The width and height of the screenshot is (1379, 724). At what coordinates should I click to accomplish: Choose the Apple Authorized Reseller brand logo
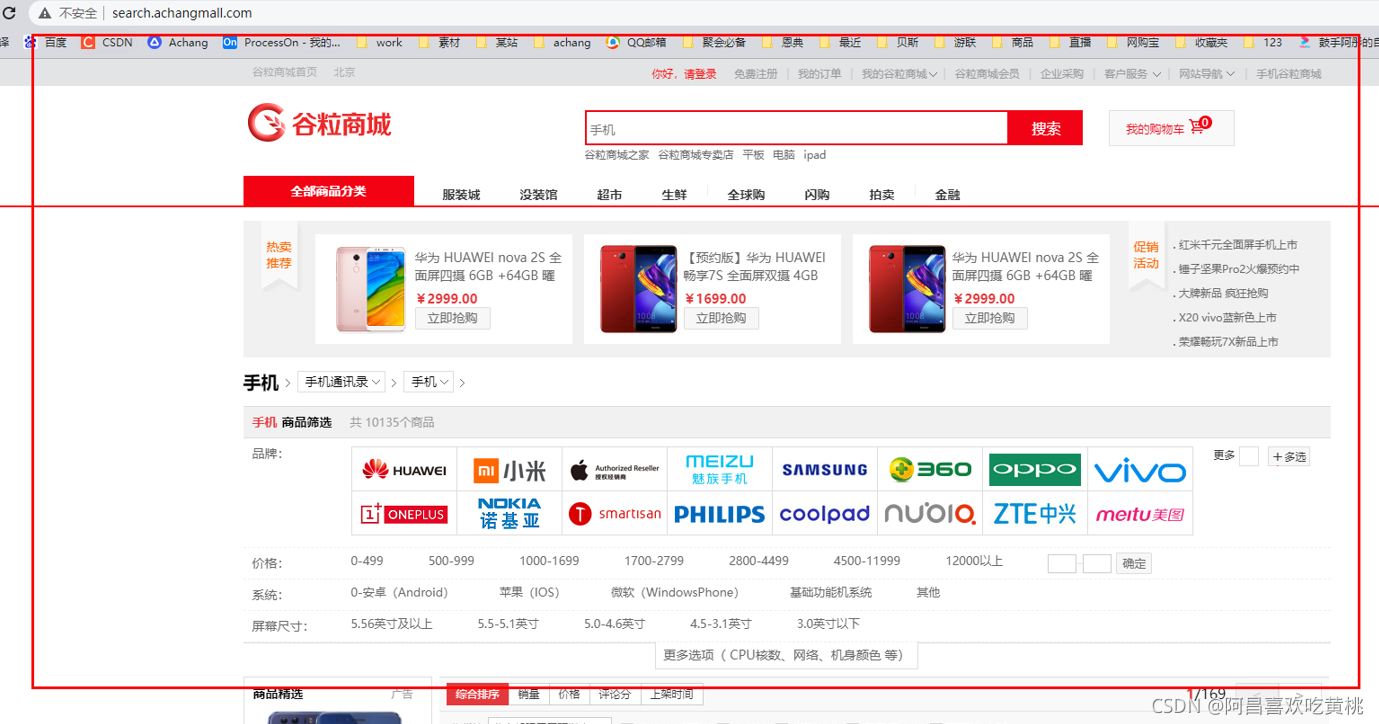615,470
